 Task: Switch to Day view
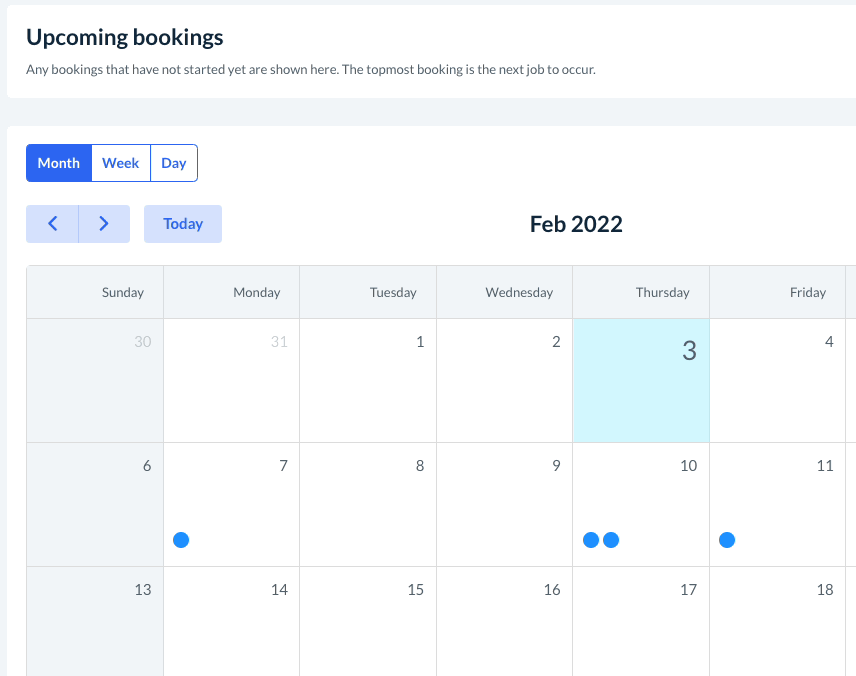[174, 163]
